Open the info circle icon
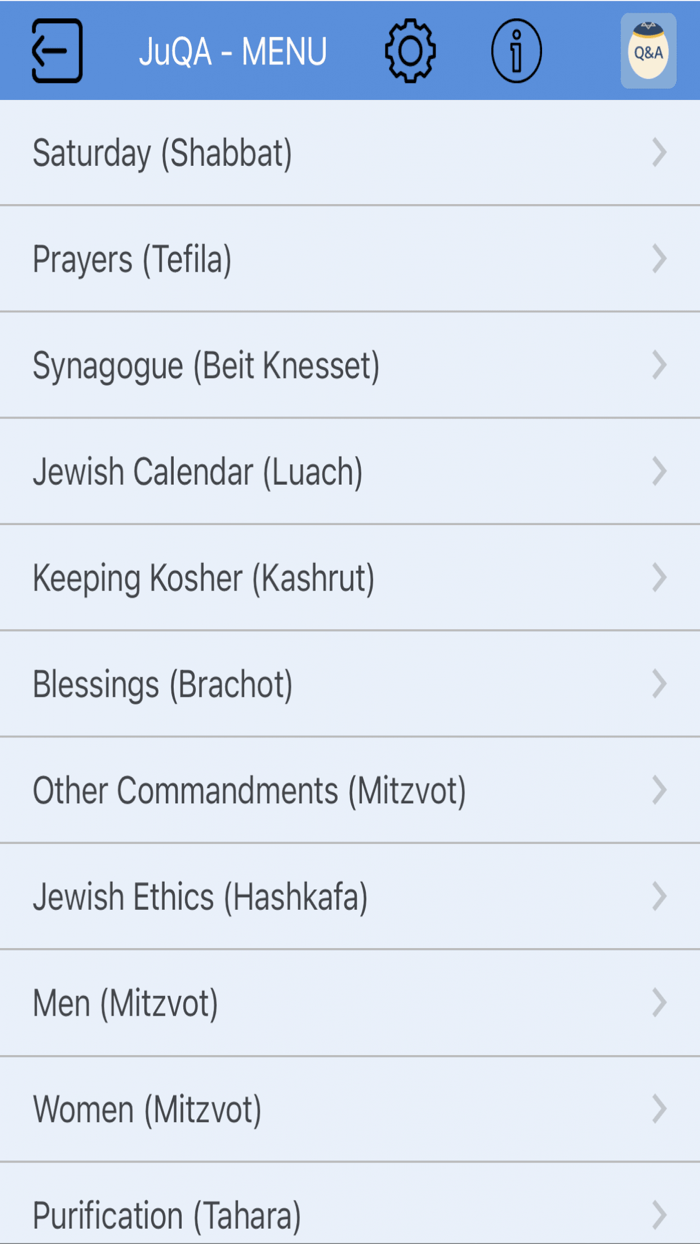Screen dimensions: 700x1244 point(516,50)
